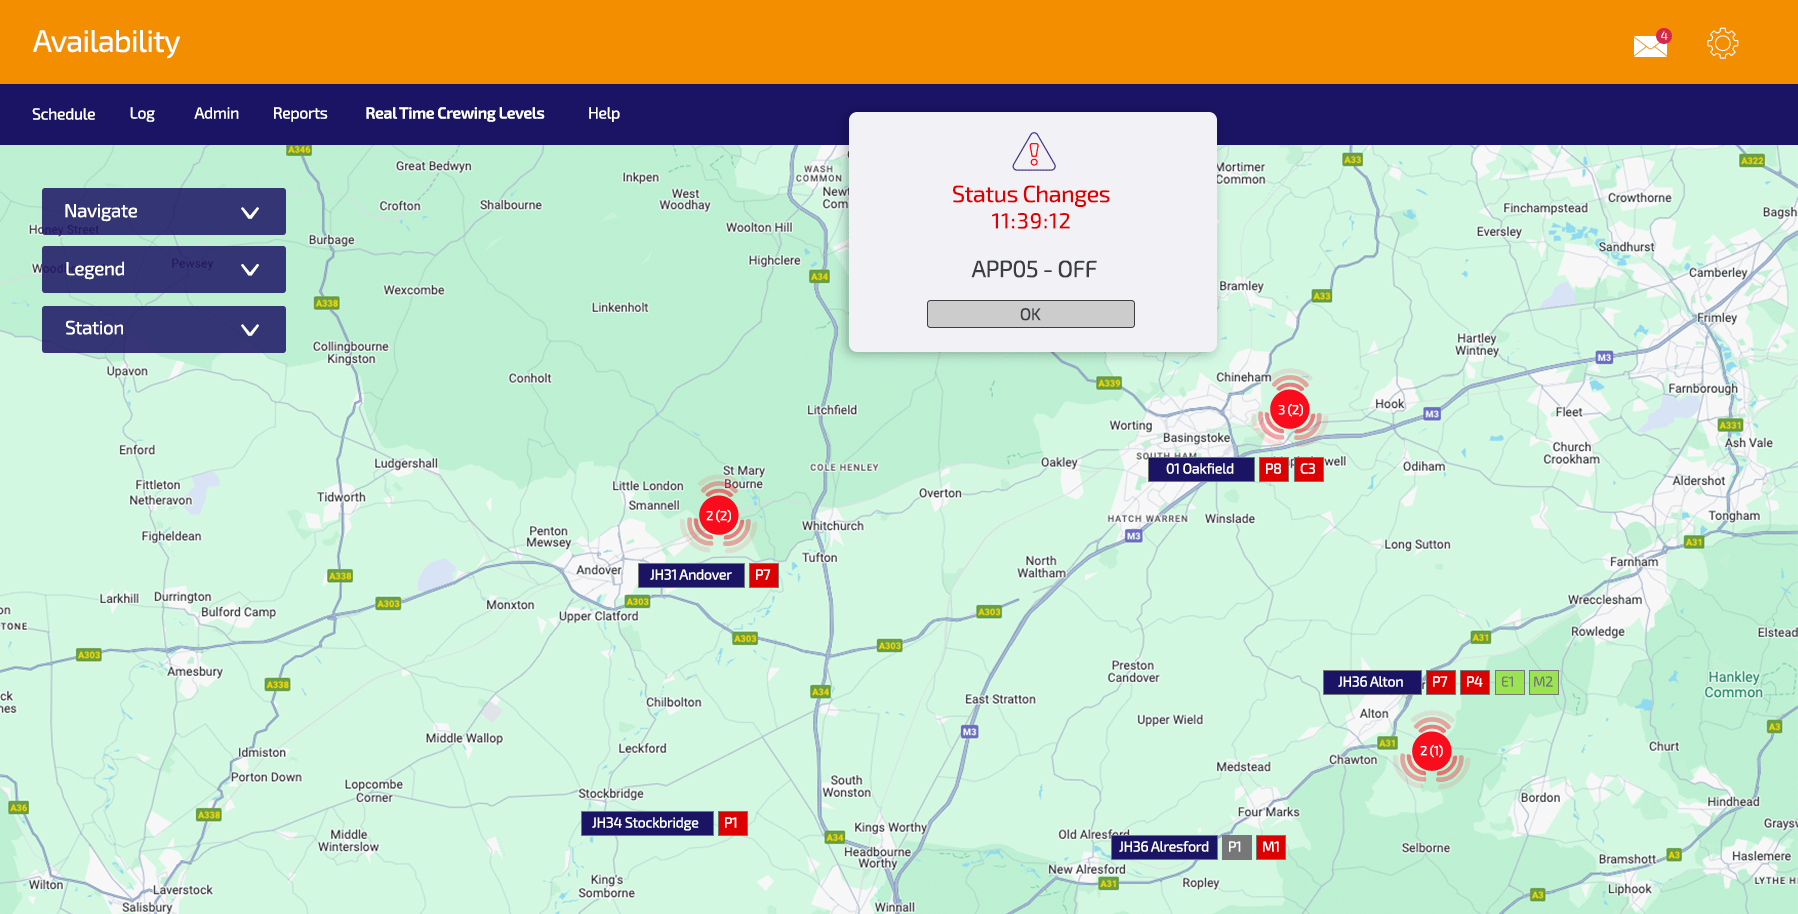The image size is (1798, 914).
Task: Click the 01 Oakfield station label
Action: pyautogui.click(x=1201, y=469)
